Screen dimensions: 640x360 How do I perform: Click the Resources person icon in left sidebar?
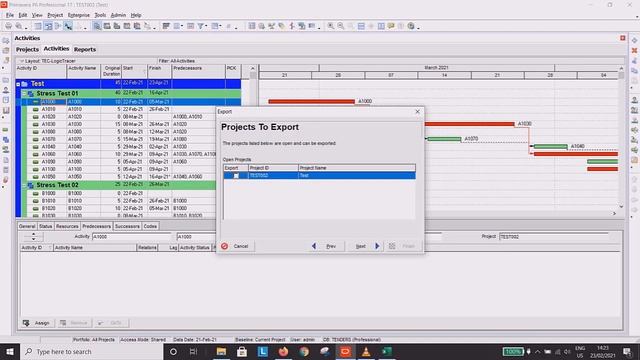(x=6, y=90)
